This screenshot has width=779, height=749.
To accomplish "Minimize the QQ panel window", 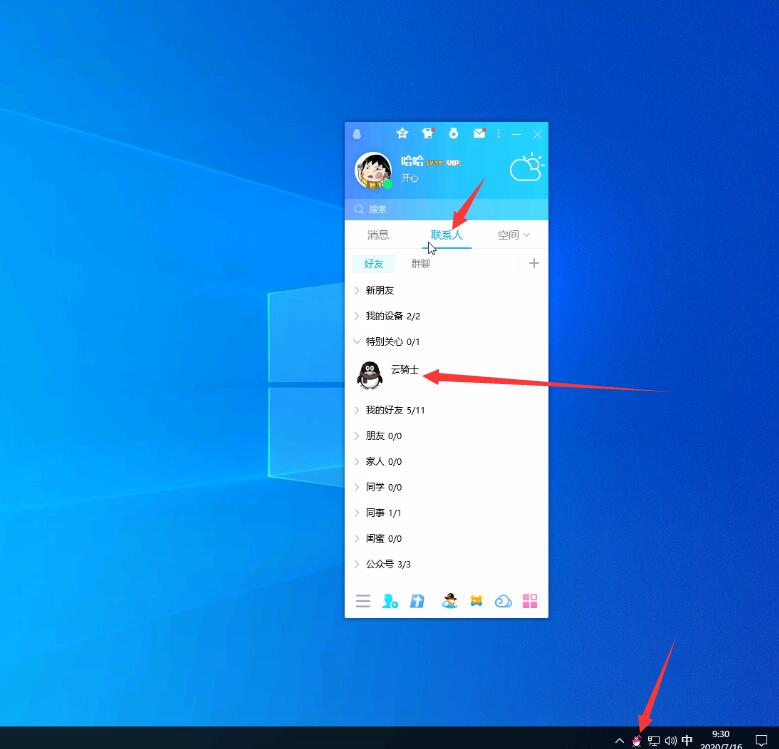I will (x=517, y=134).
